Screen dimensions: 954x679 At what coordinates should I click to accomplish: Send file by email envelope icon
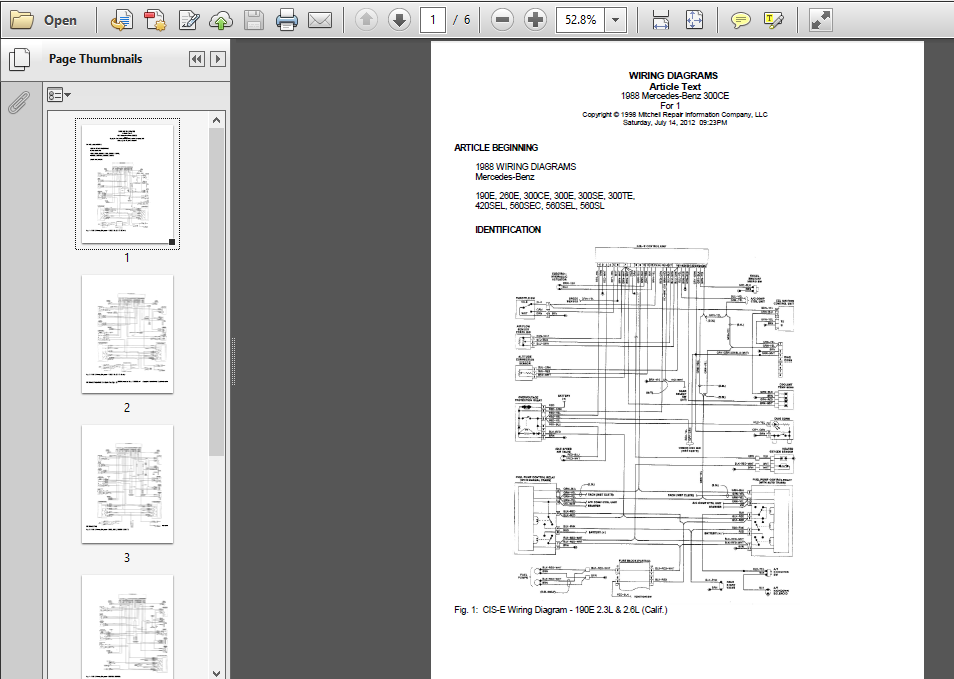coord(320,20)
